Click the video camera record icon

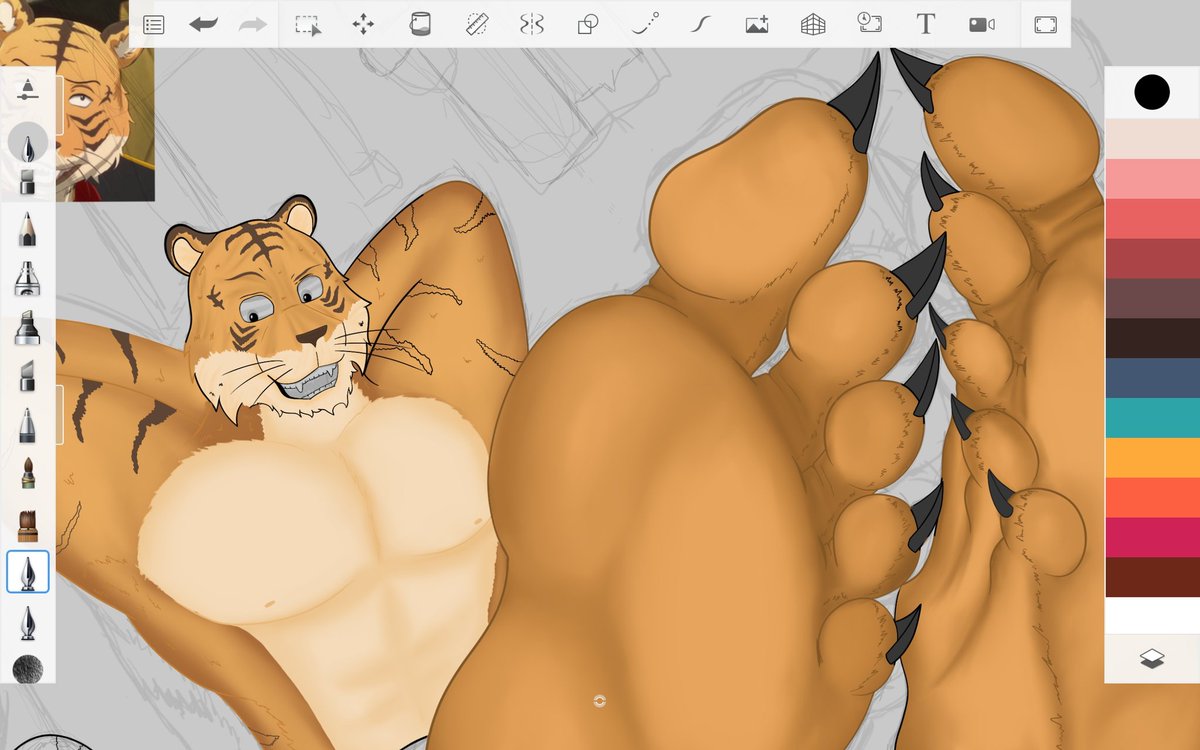tap(982, 25)
